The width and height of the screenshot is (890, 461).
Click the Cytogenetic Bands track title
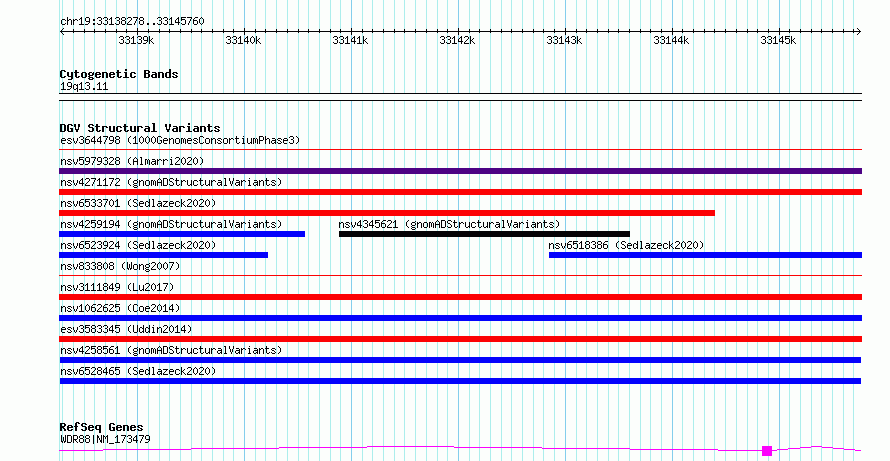(119, 74)
